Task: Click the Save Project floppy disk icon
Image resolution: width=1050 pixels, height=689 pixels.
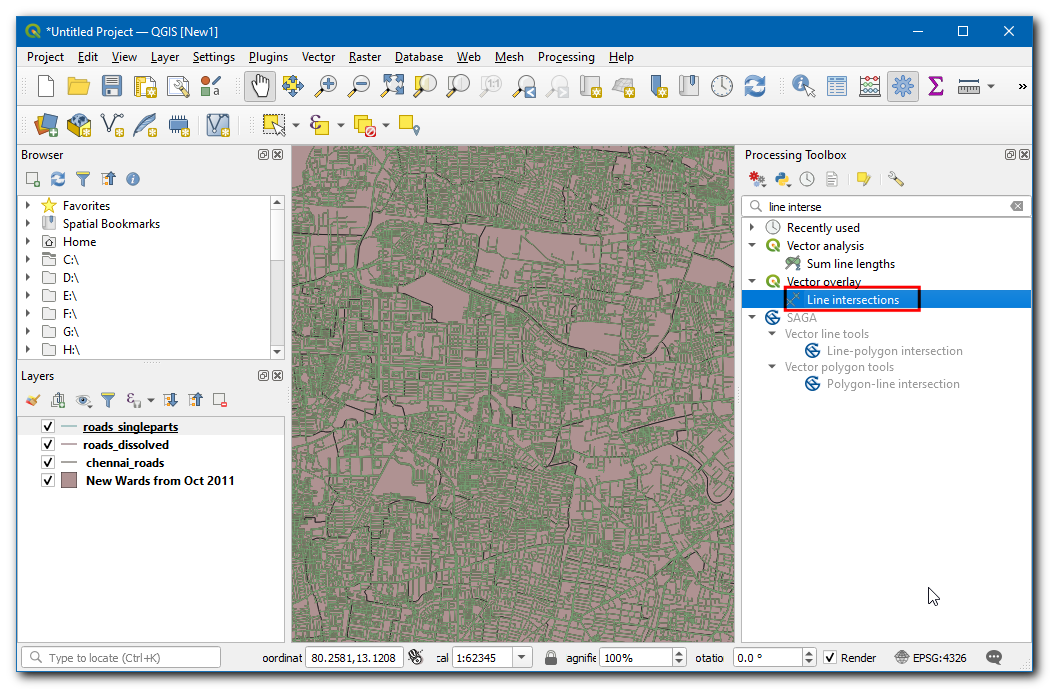Action: (x=112, y=86)
